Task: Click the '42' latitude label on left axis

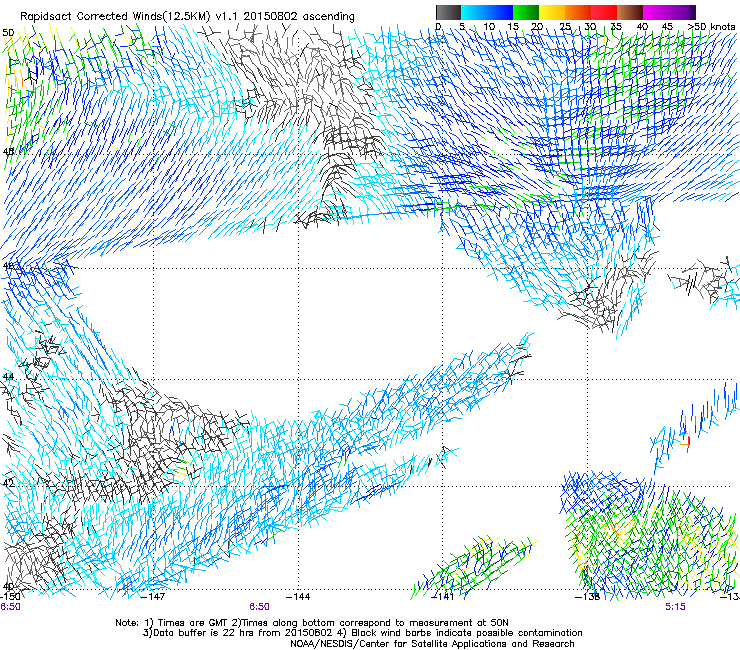Action: (x=8, y=484)
